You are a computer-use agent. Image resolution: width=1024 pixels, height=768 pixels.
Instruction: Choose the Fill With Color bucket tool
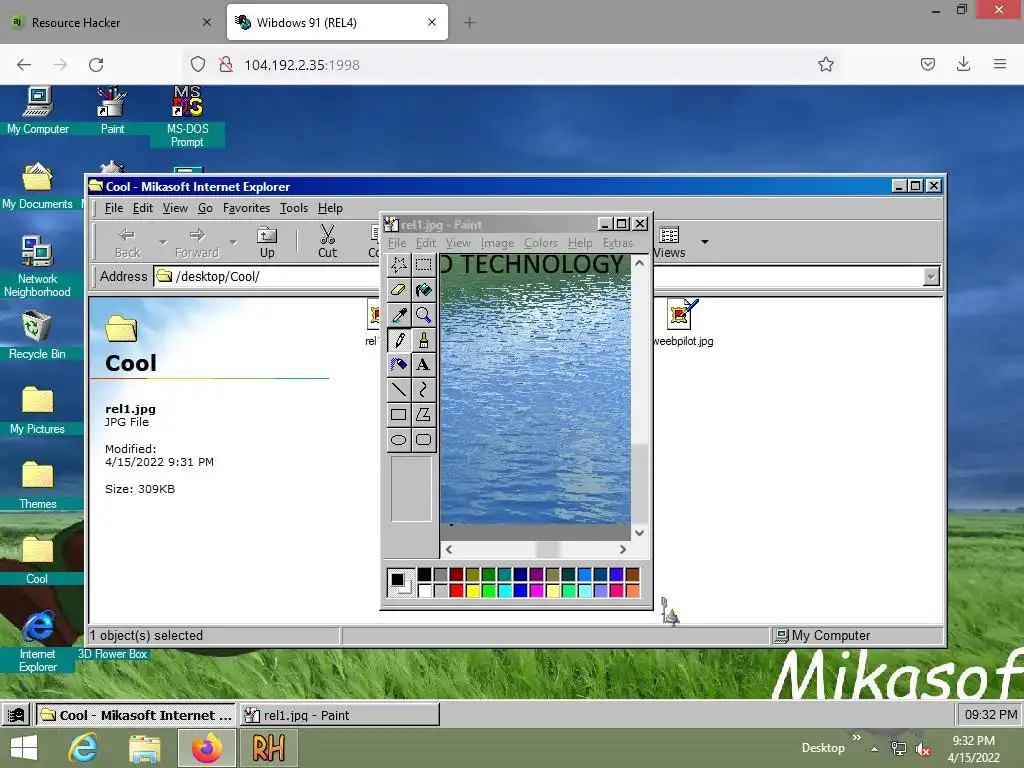(x=423, y=290)
